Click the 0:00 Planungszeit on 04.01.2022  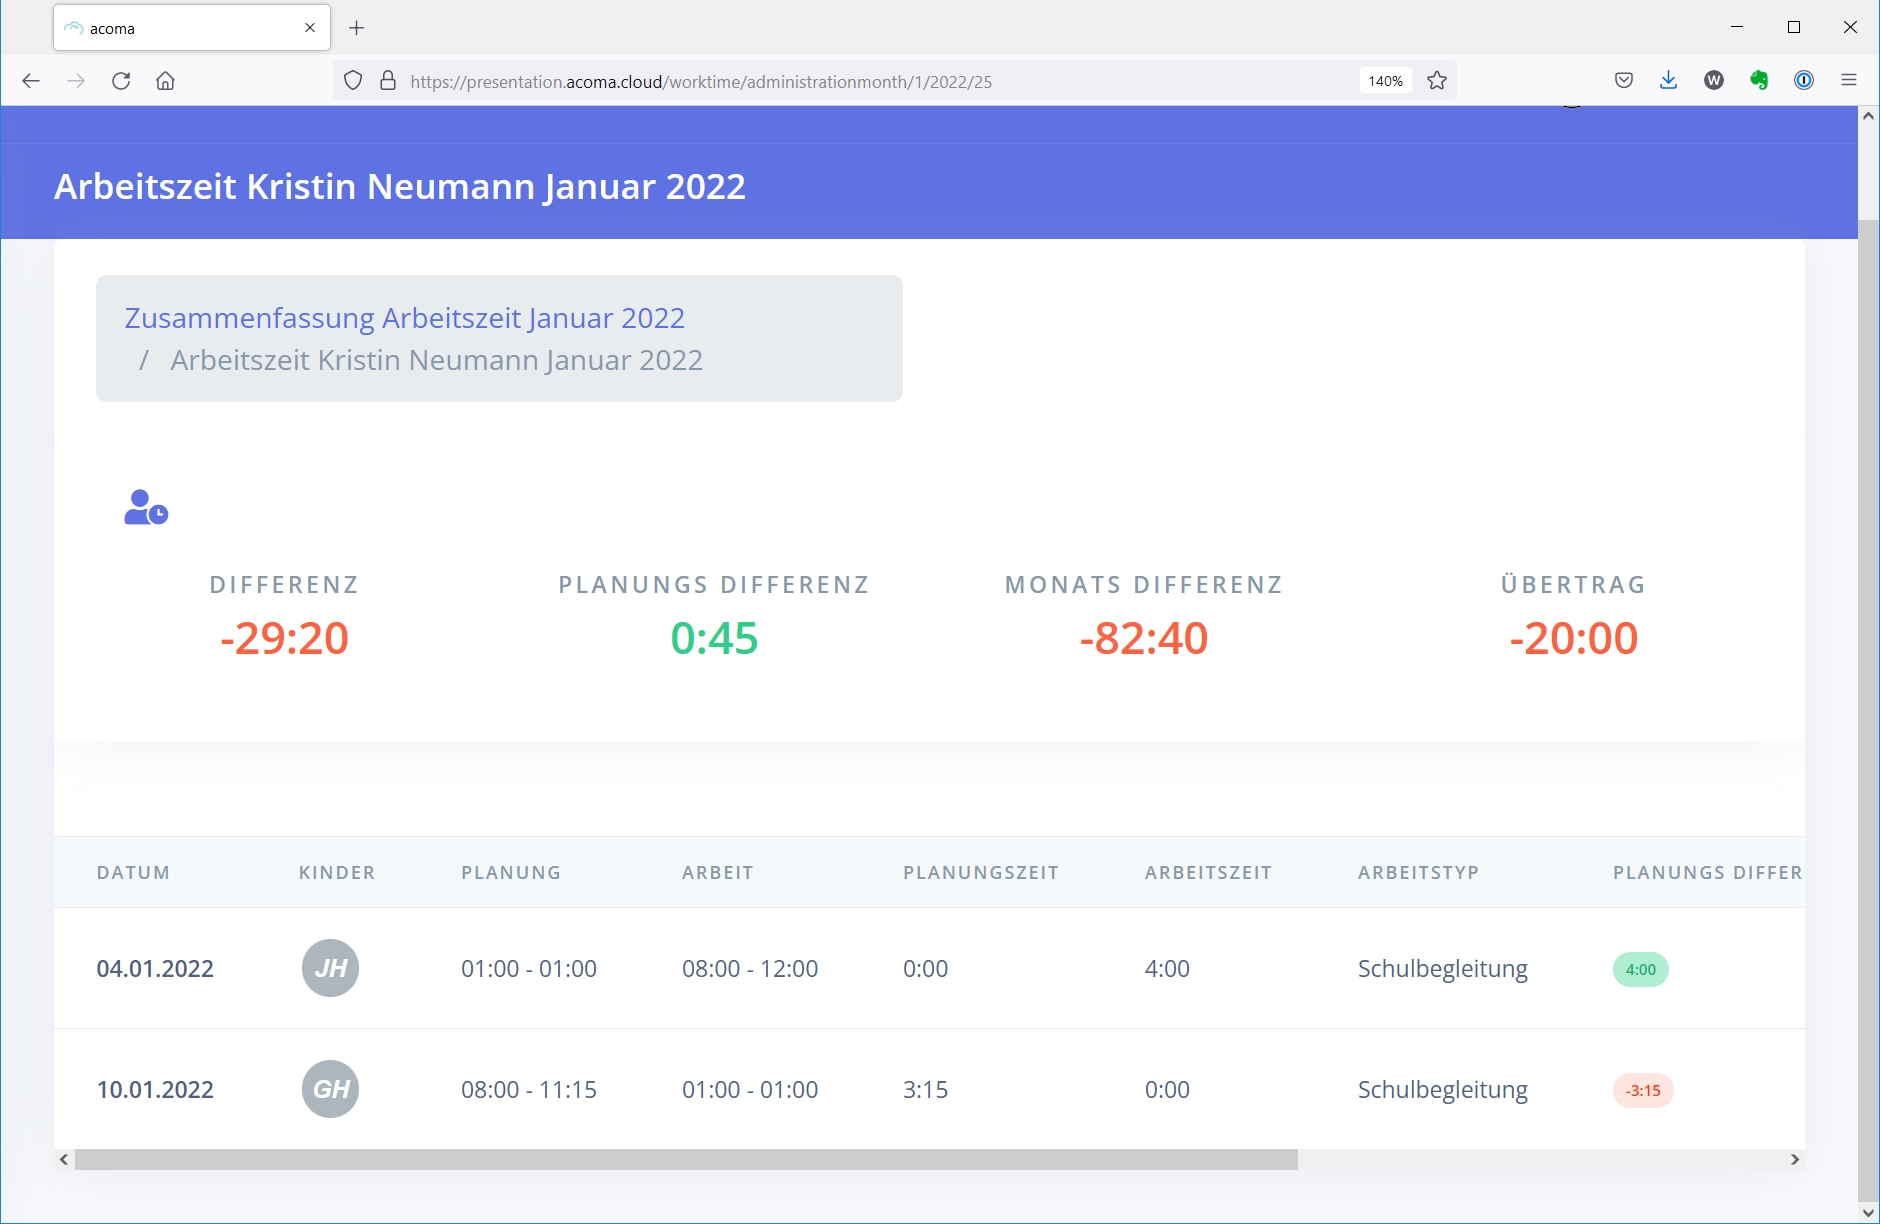coord(925,969)
